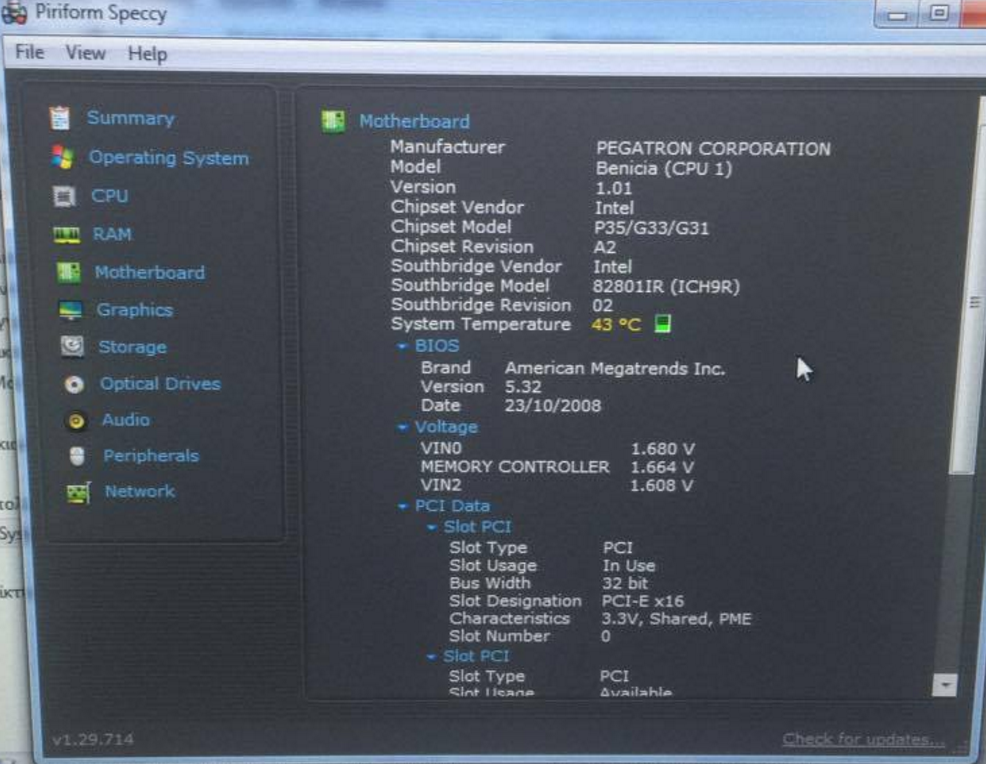Click the Optical Drives disc icon

click(74, 384)
